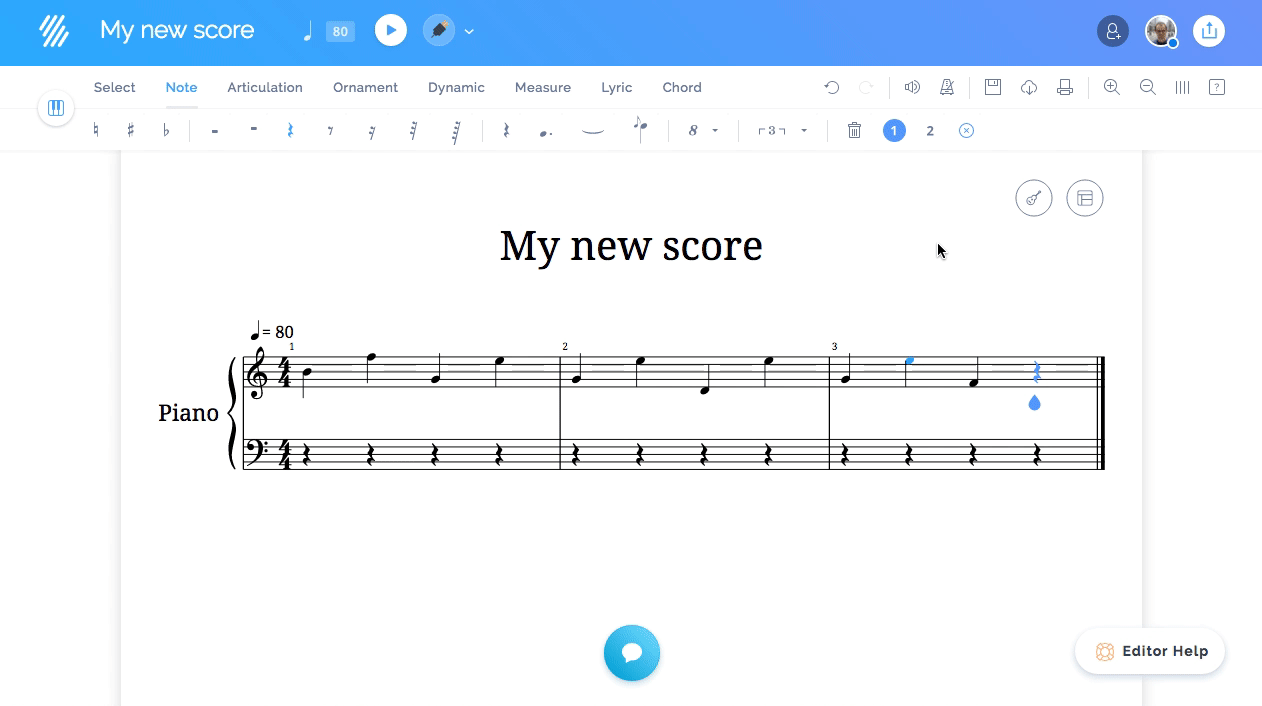Viewport: 1262px width, 706px height.
Task: Apply the natural accidental
Action: 96,130
